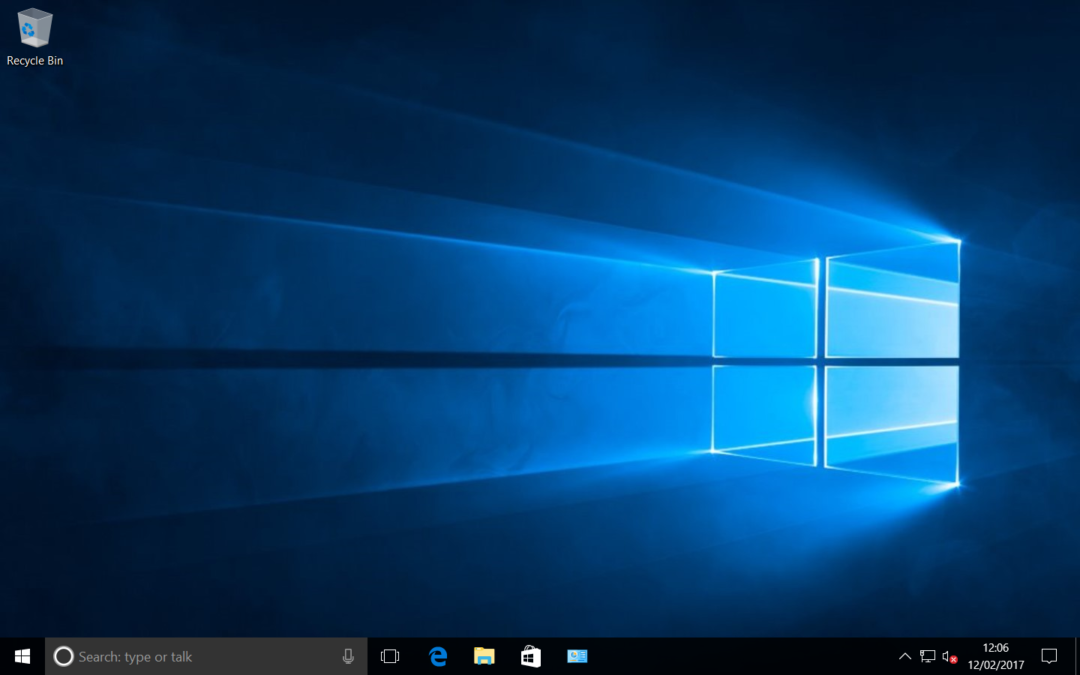Open the network status tray icon

tap(927, 656)
